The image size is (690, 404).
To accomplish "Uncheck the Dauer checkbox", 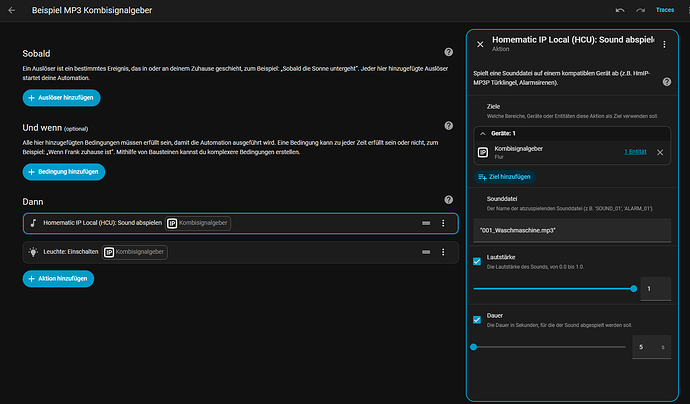I will click(477, 320).
